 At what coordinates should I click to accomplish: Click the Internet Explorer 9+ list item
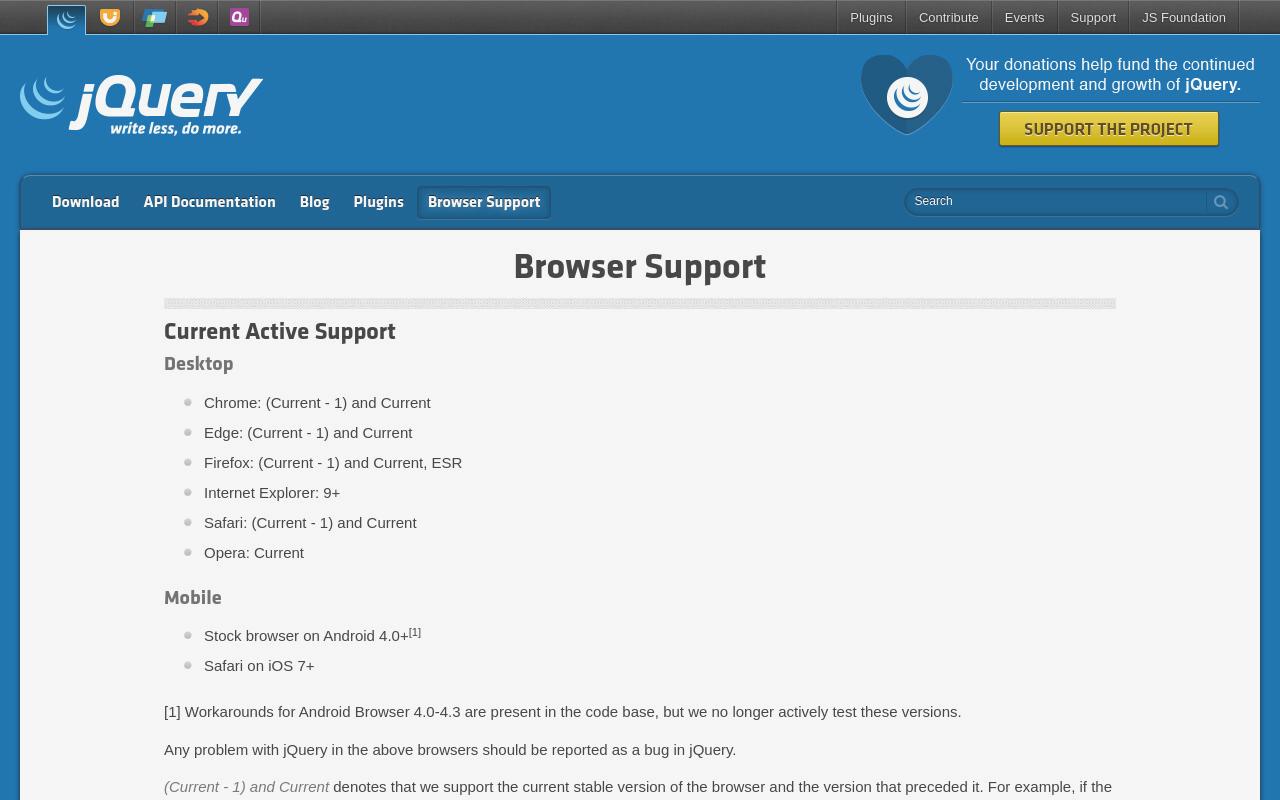point(272,492)
